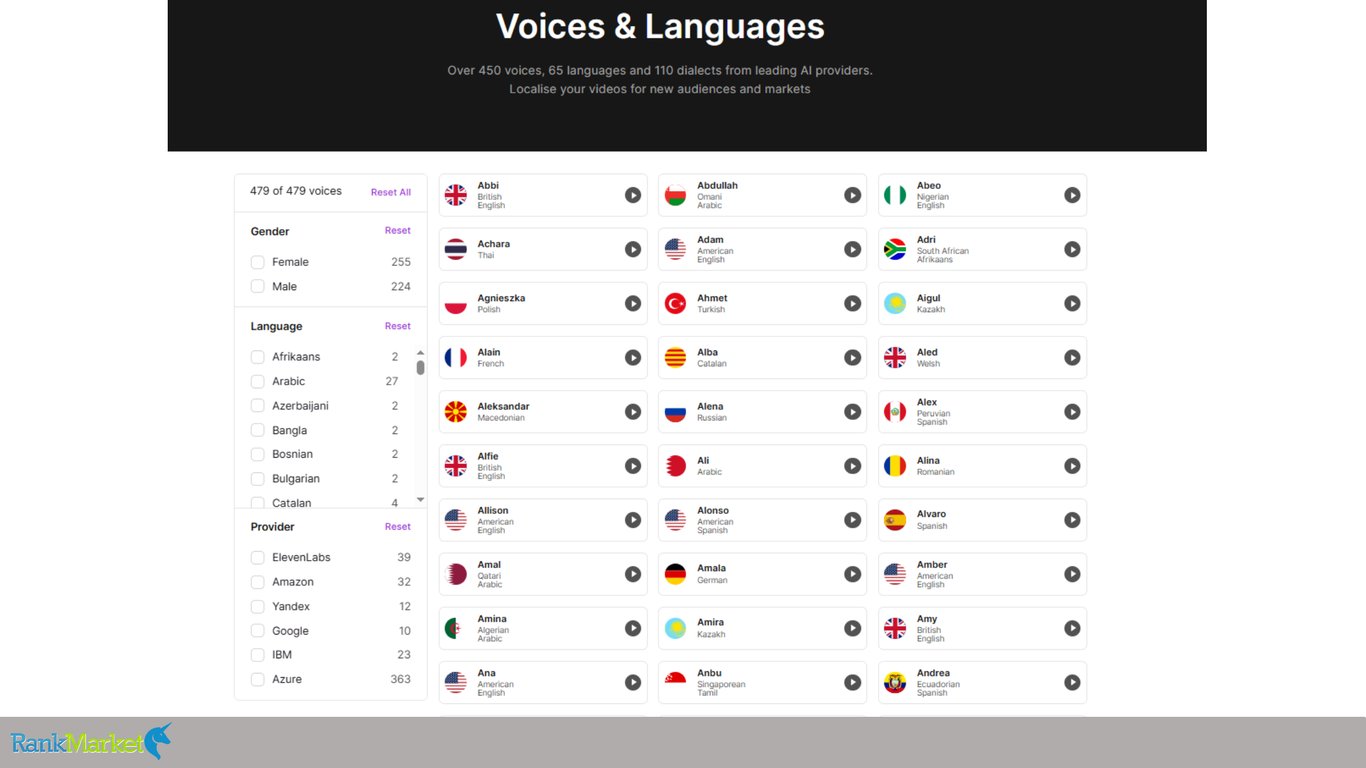This screenshot has width=1366, height=768.
Task: Select the Alena voice Russian flag
Action: click(676, 411)
